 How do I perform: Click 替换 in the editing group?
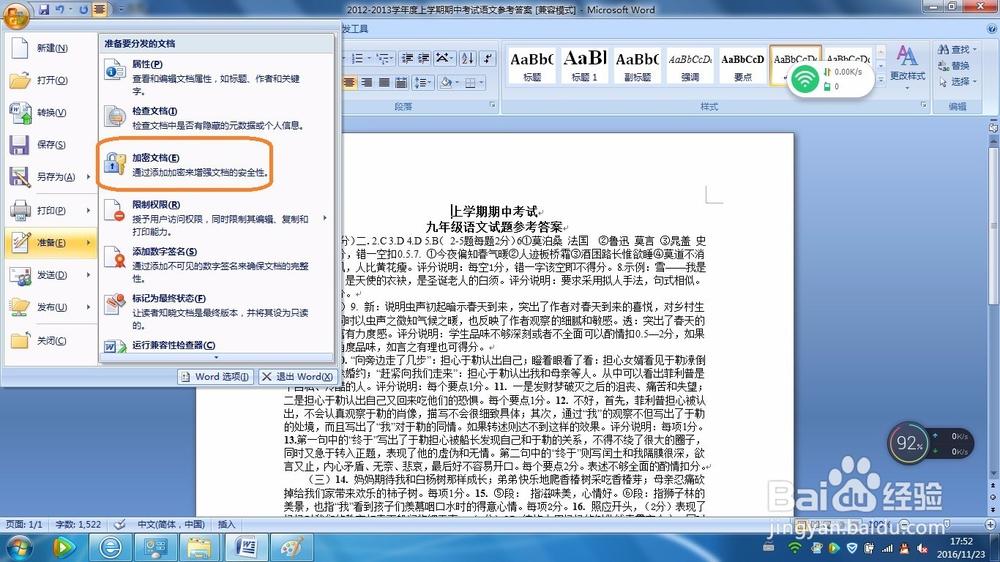click(954, 66)
